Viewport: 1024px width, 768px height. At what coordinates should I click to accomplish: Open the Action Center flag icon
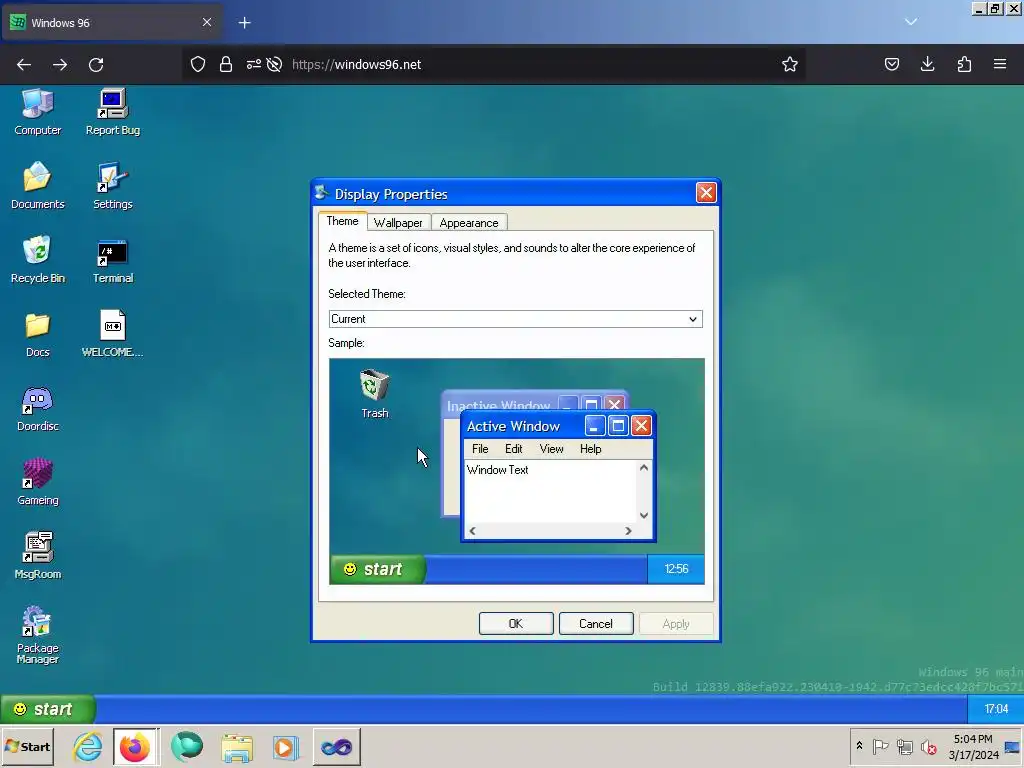pos(880,746)
